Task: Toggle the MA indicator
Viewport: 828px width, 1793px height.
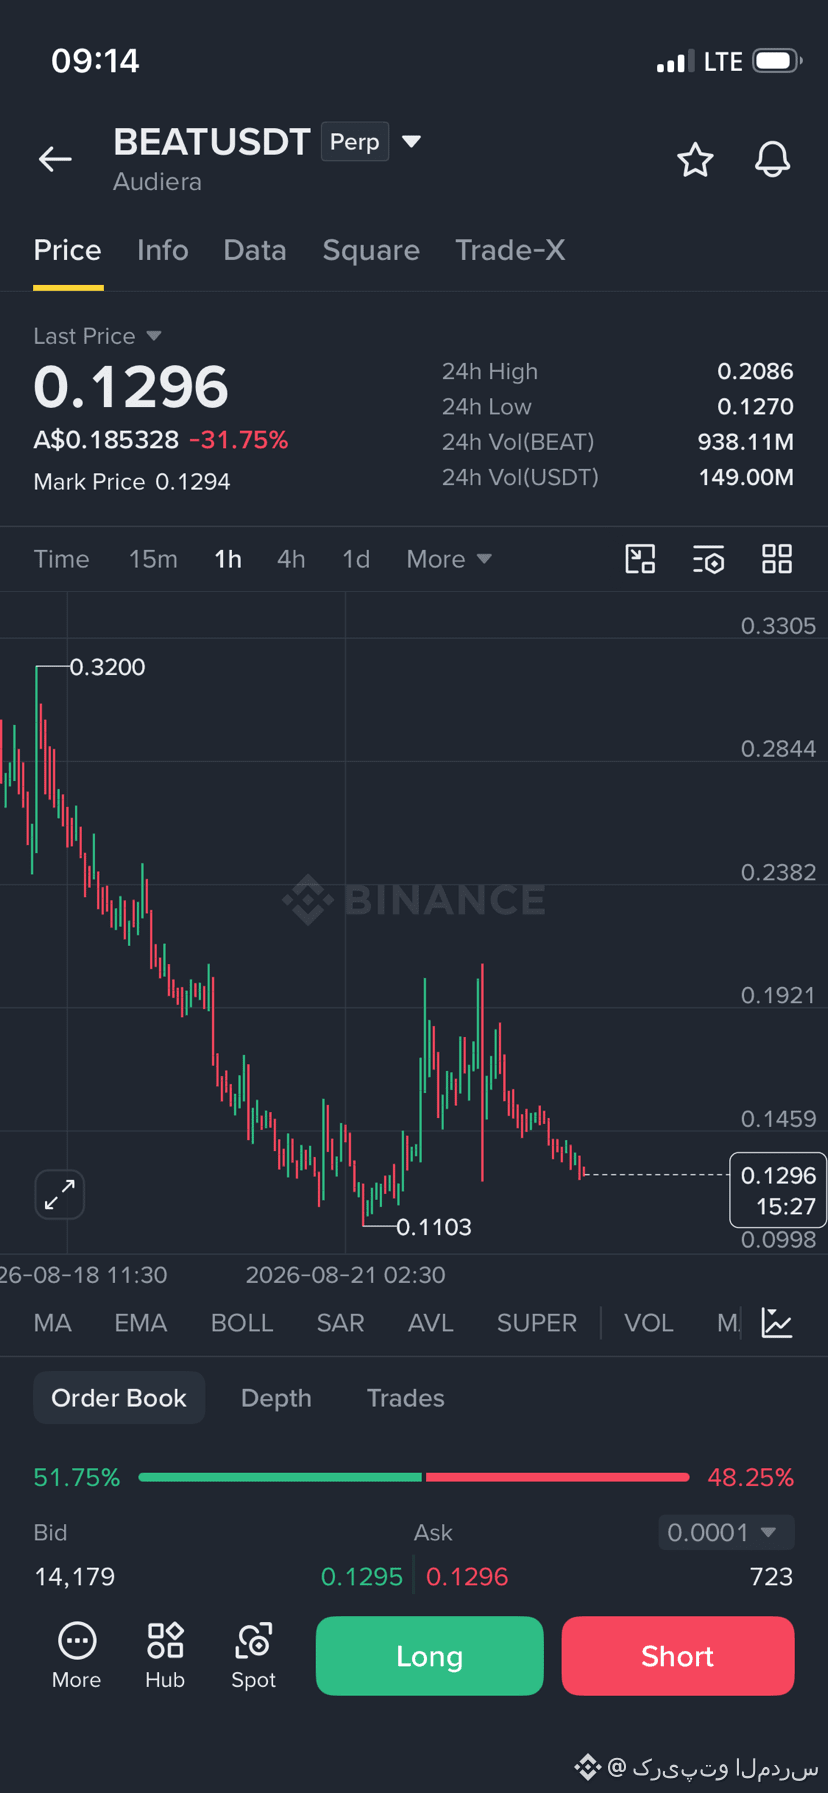Action: pos(52,1323)
